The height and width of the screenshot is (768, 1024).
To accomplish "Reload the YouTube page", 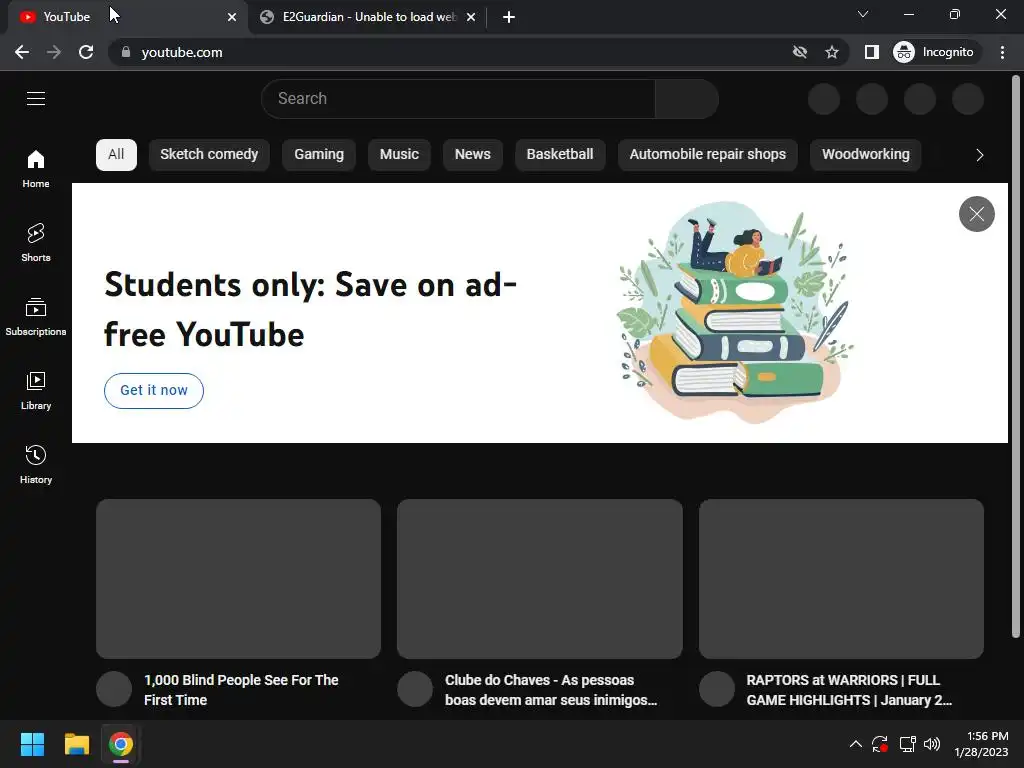I will [x=86, y=52].
